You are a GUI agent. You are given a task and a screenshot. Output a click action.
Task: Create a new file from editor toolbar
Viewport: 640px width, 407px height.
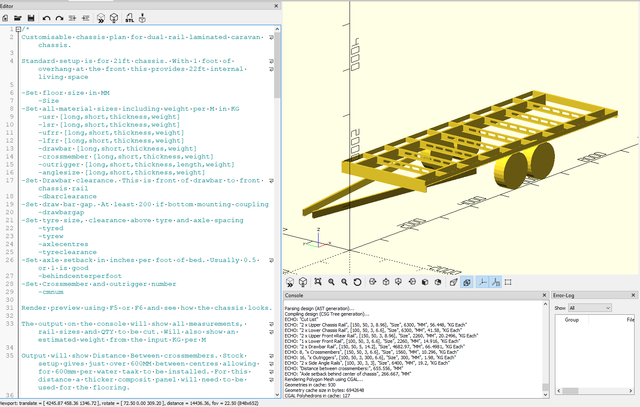pos(5,18)
